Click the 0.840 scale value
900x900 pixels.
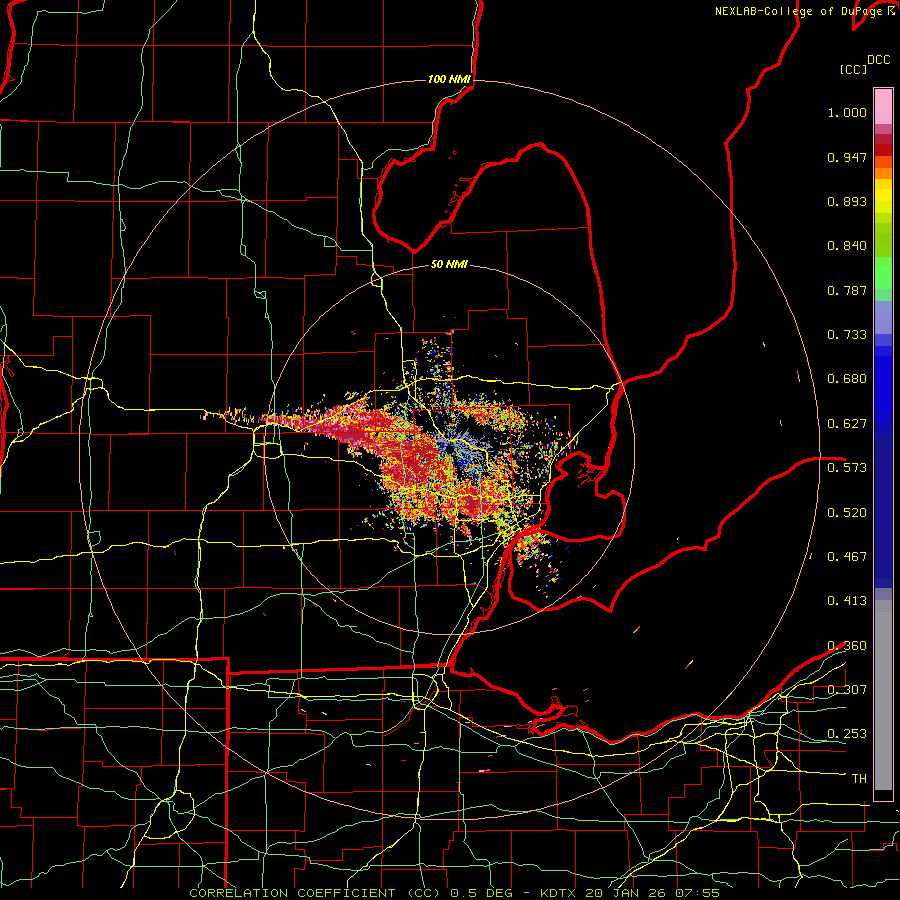tap(847, 246)
